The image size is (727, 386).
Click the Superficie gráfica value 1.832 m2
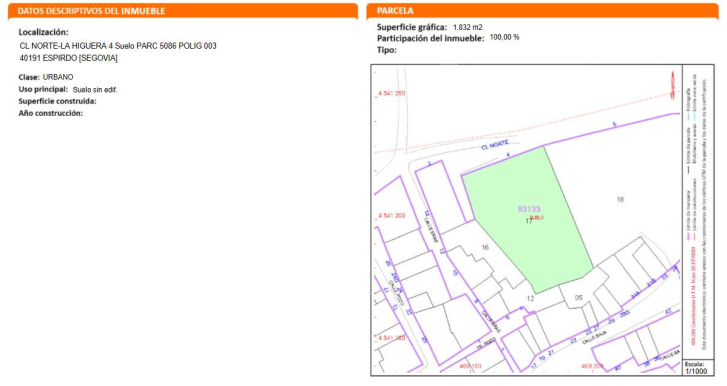[x=467, y=27]
